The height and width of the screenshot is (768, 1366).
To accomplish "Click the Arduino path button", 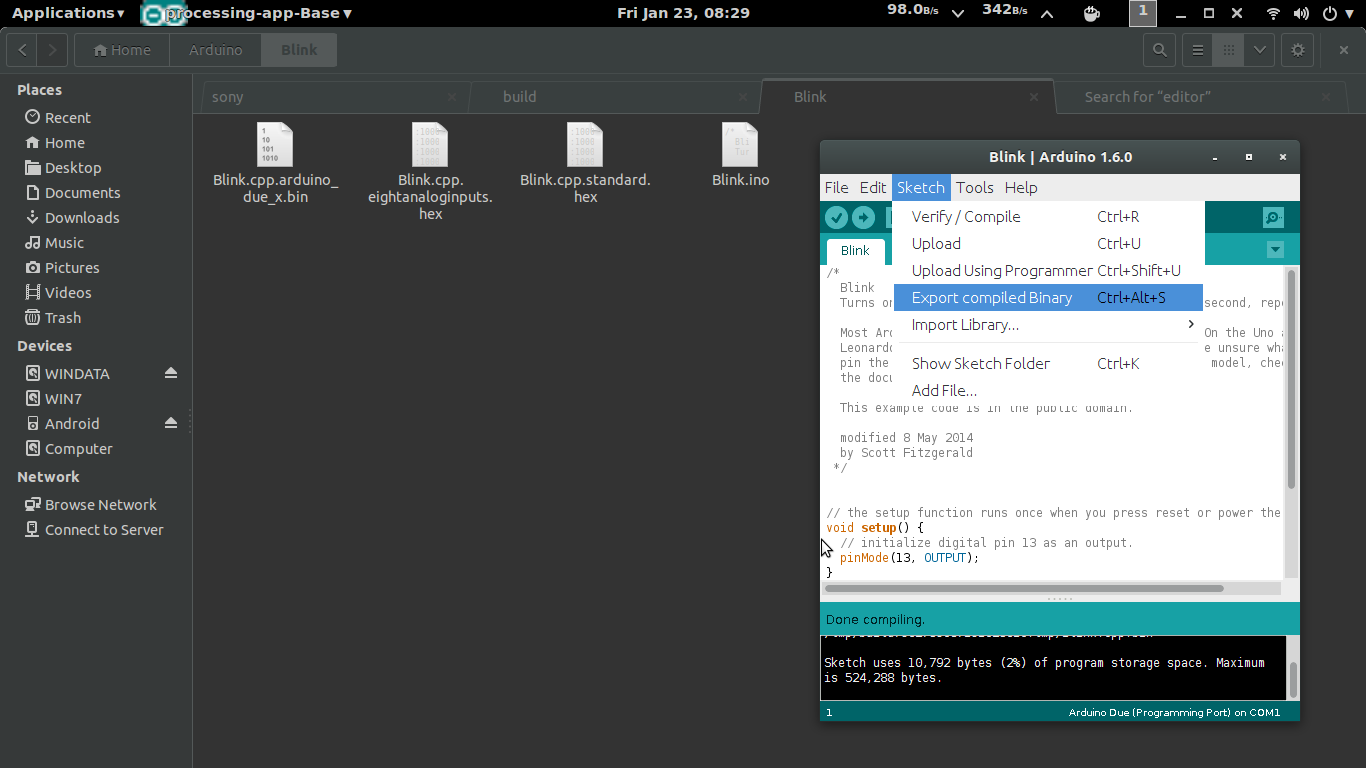I will (x=215, y=50).
